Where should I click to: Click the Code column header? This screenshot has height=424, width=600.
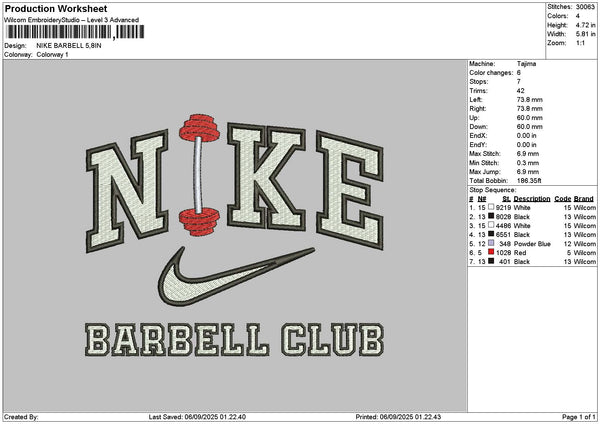tap(562, 199)
